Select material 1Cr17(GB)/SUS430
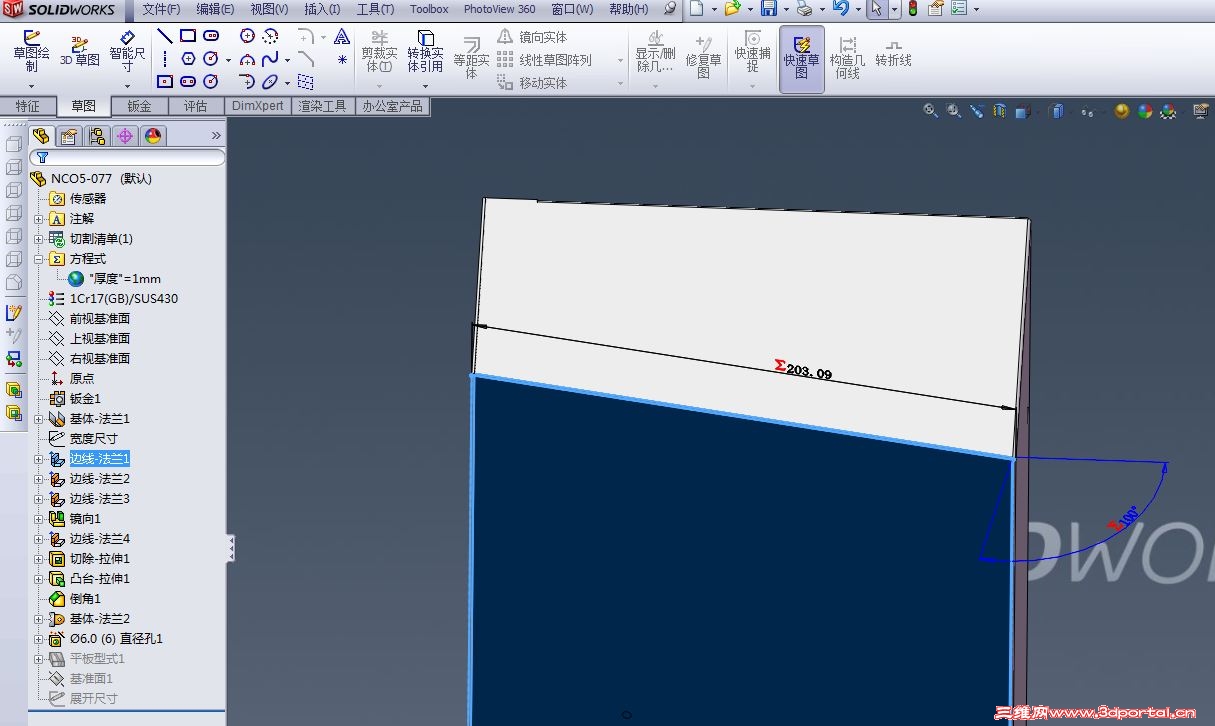Screen dimensions: 1215x726 pos(124,298)
